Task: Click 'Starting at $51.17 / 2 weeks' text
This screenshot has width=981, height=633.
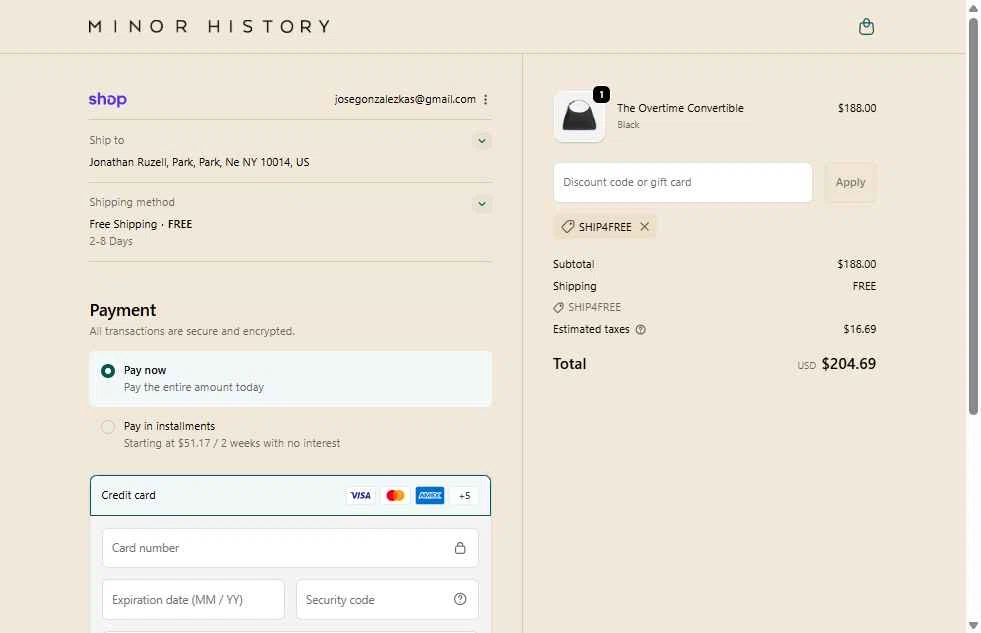Action: pos(232,443)
